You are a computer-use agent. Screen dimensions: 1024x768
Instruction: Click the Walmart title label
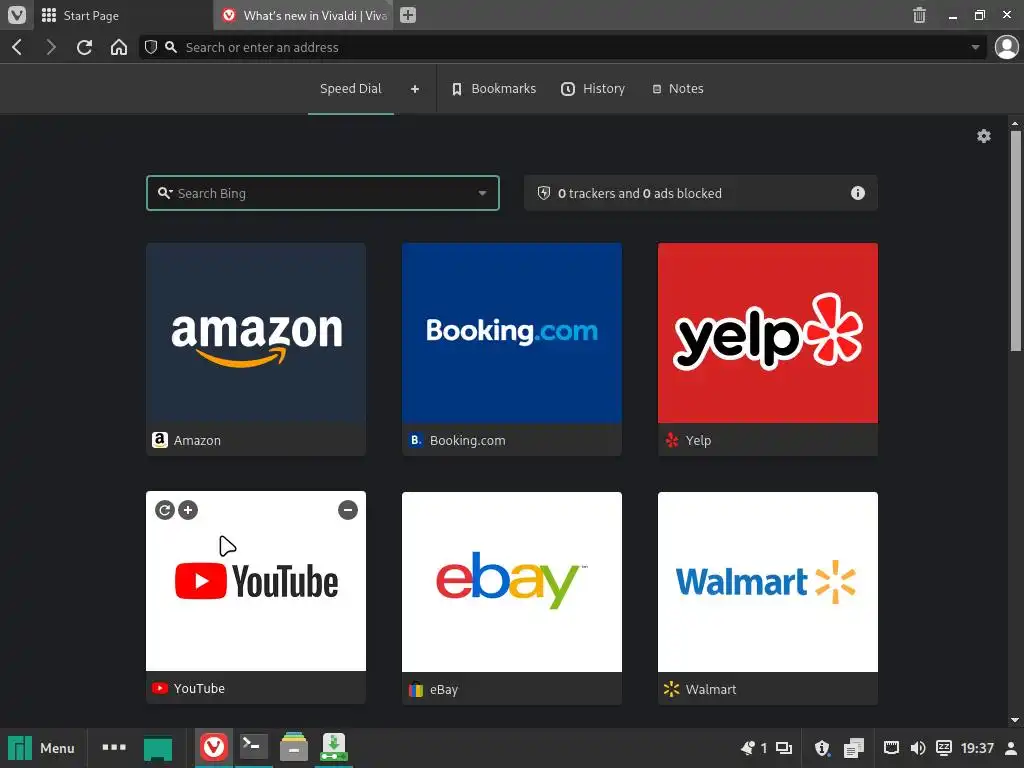711,689
